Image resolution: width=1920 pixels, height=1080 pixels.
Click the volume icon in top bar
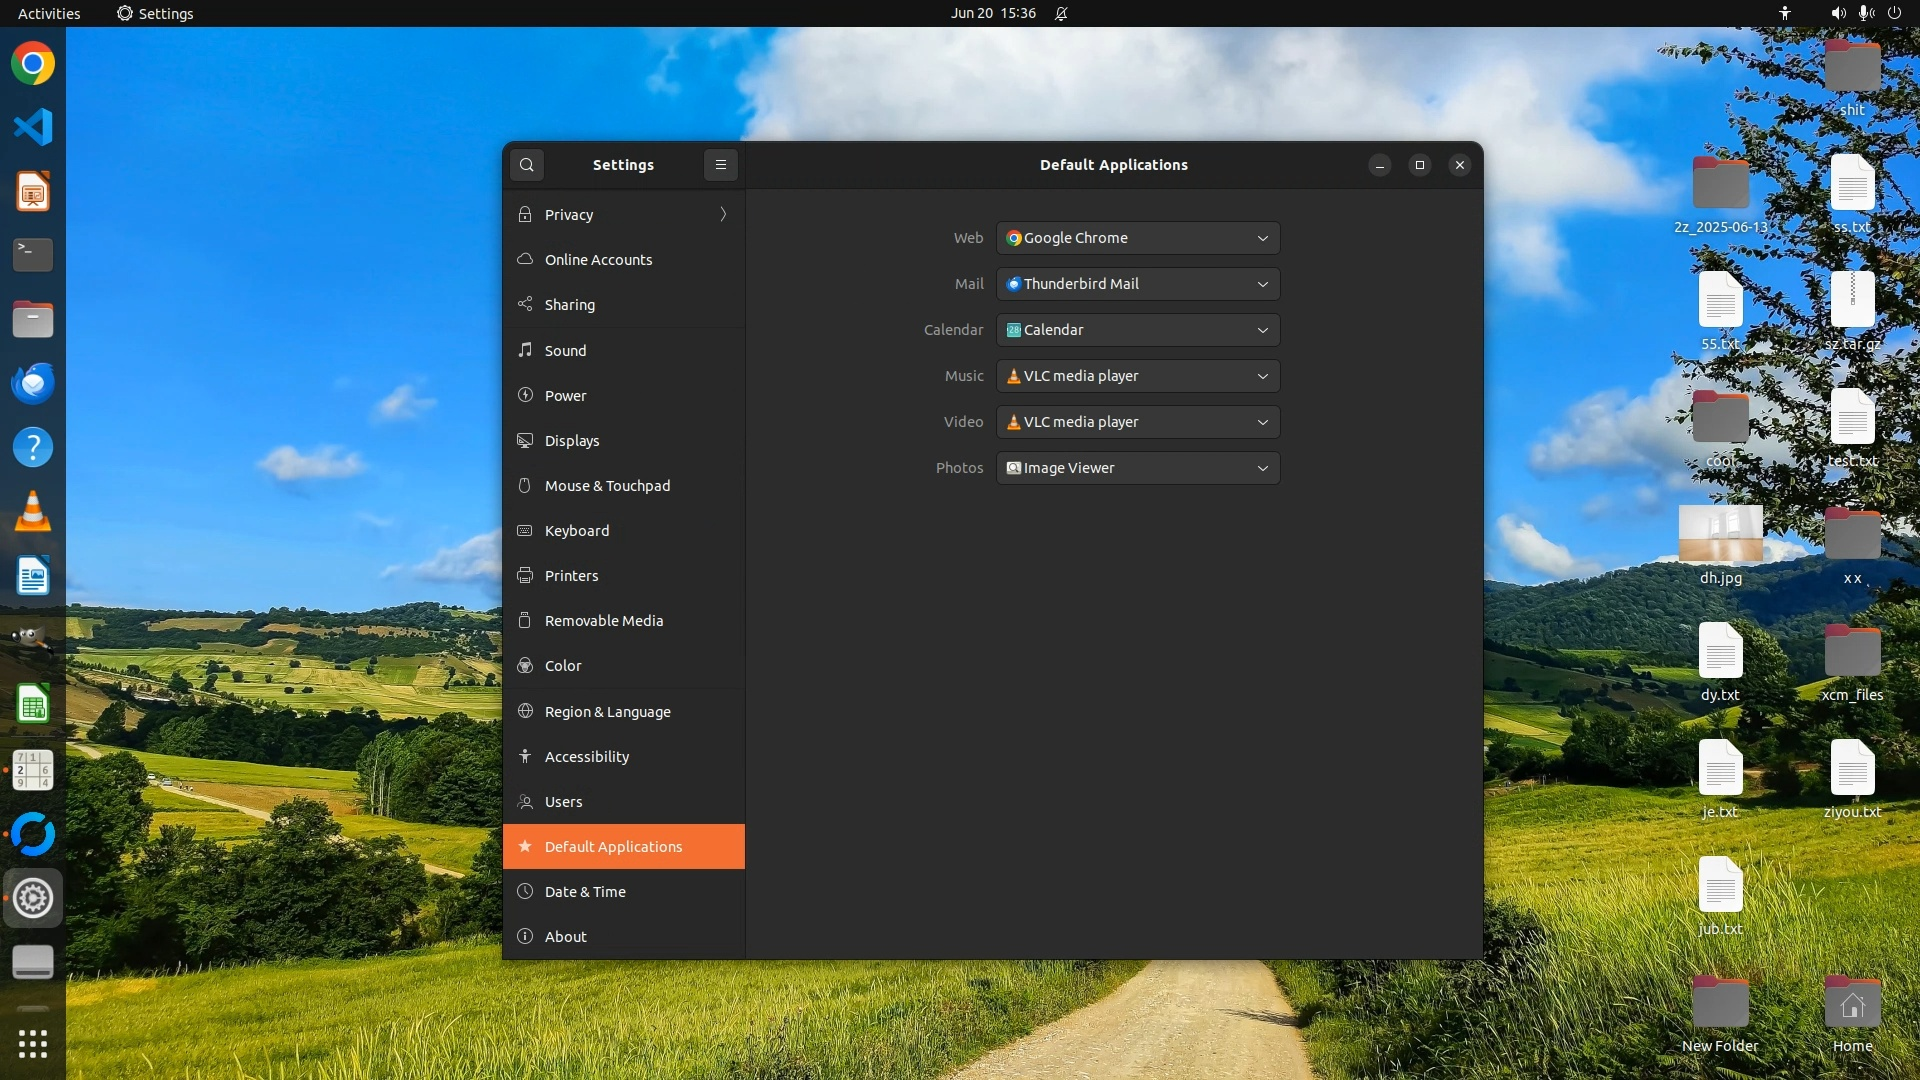click(x=1838, y=13)
